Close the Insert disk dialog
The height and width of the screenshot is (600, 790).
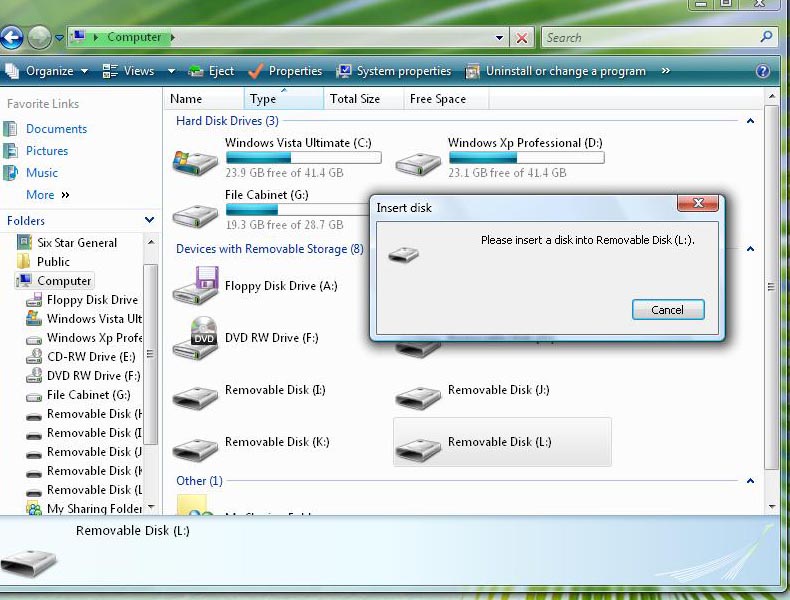click(698, 203)
